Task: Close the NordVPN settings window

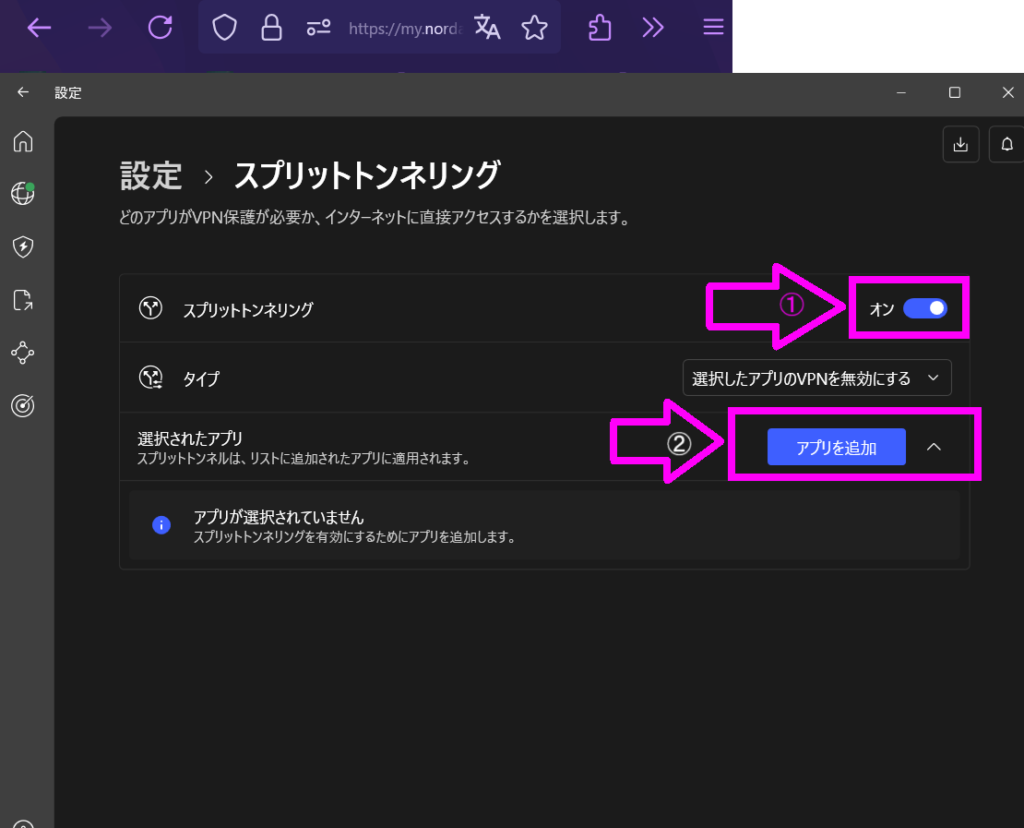Action: [x=1008, y=93]
